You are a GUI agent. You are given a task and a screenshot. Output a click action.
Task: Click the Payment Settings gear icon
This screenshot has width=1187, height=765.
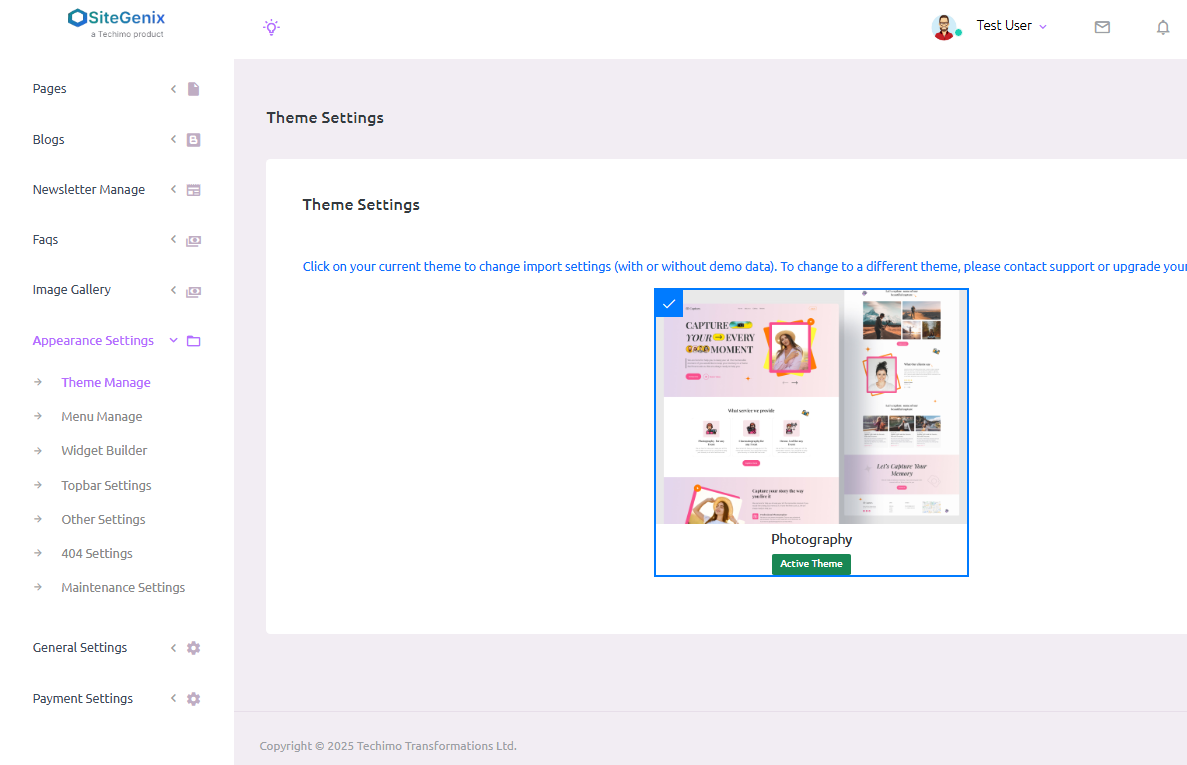(193, 699)
